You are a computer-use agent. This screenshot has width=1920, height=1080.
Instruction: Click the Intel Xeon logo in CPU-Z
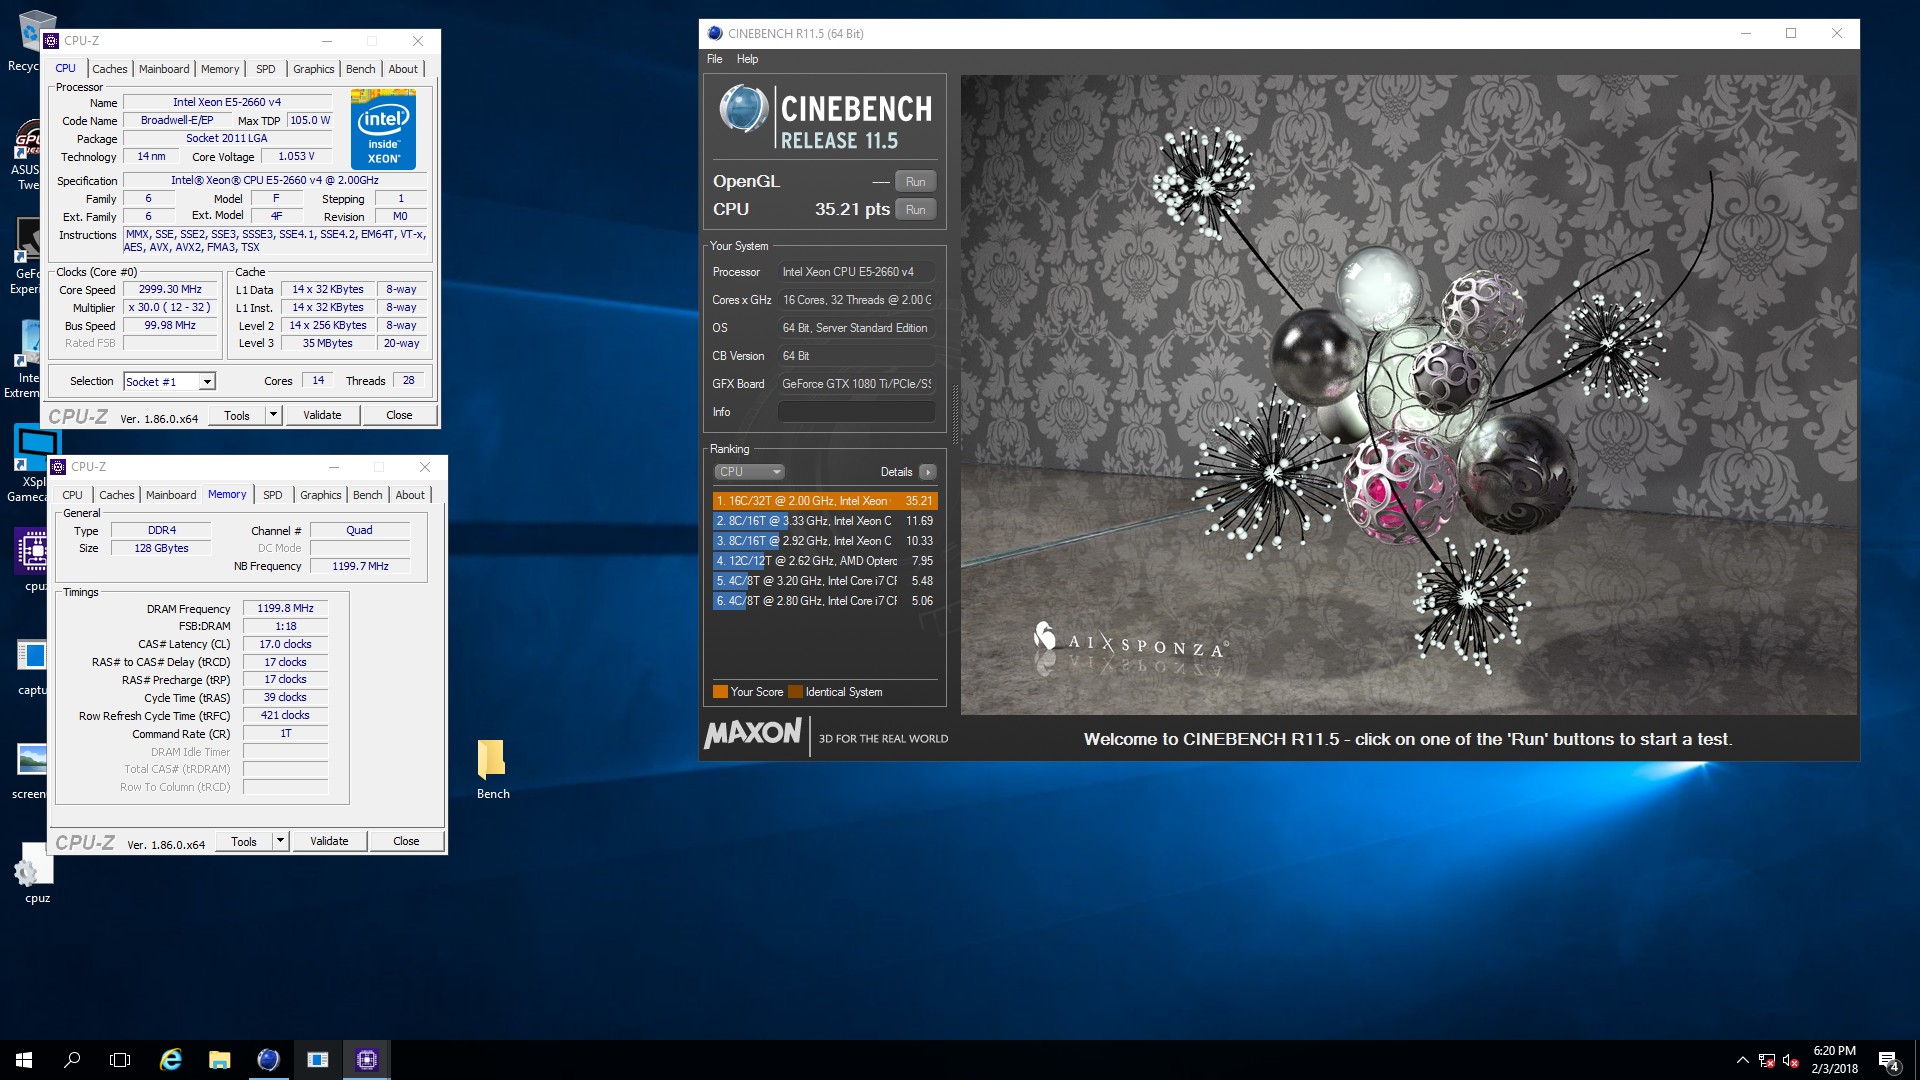tap(383, 130)
